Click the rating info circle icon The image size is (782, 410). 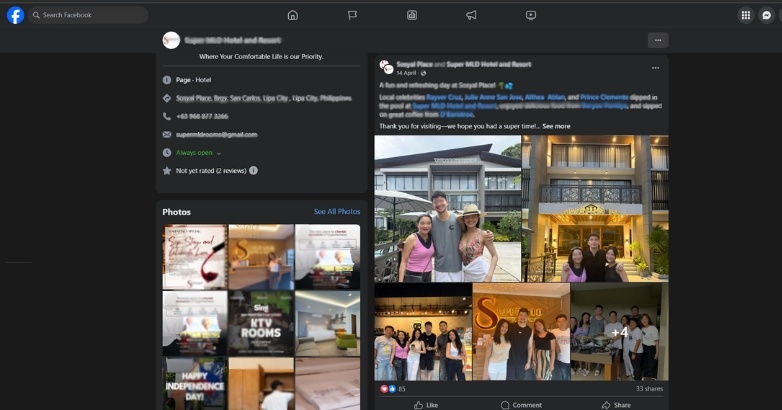(253, 171)
